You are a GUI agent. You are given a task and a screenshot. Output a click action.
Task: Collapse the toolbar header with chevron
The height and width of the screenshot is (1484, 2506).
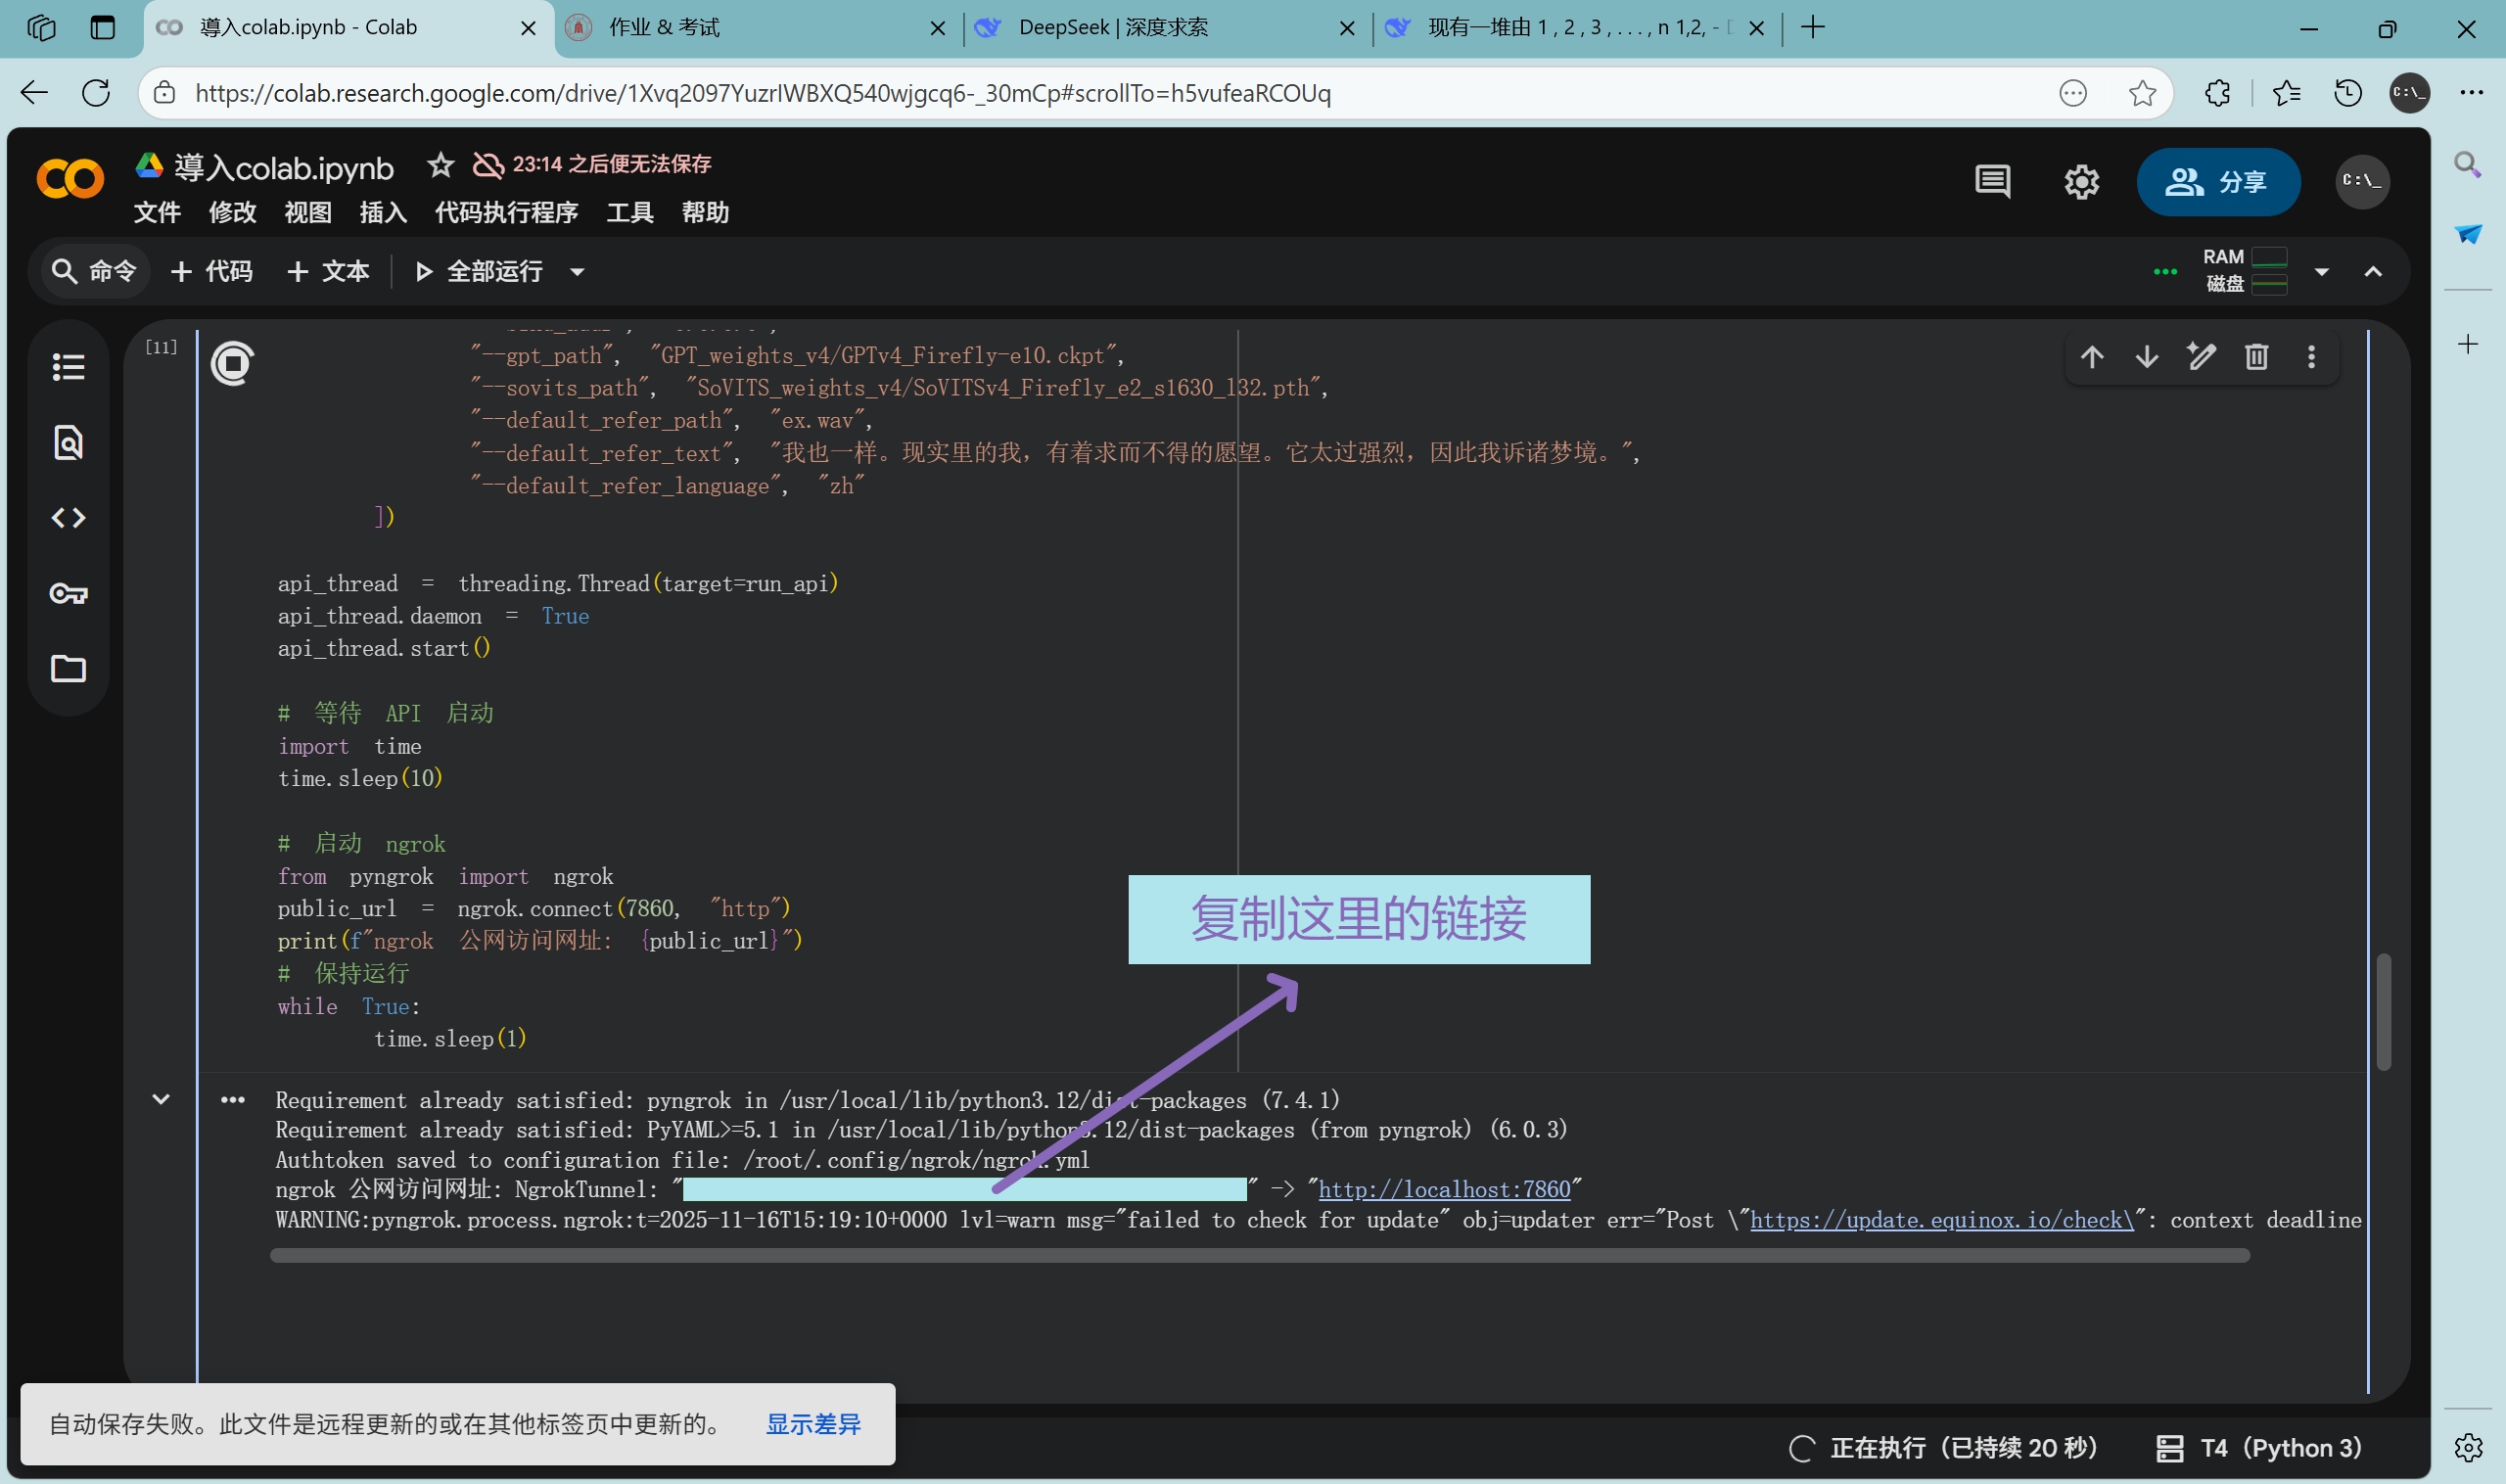[x=2372, y=272]
